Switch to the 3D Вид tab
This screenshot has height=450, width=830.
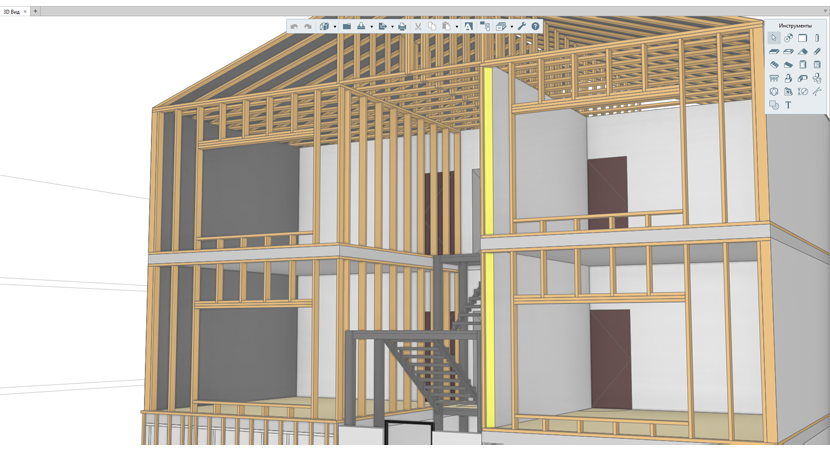[x=12, y=11]
